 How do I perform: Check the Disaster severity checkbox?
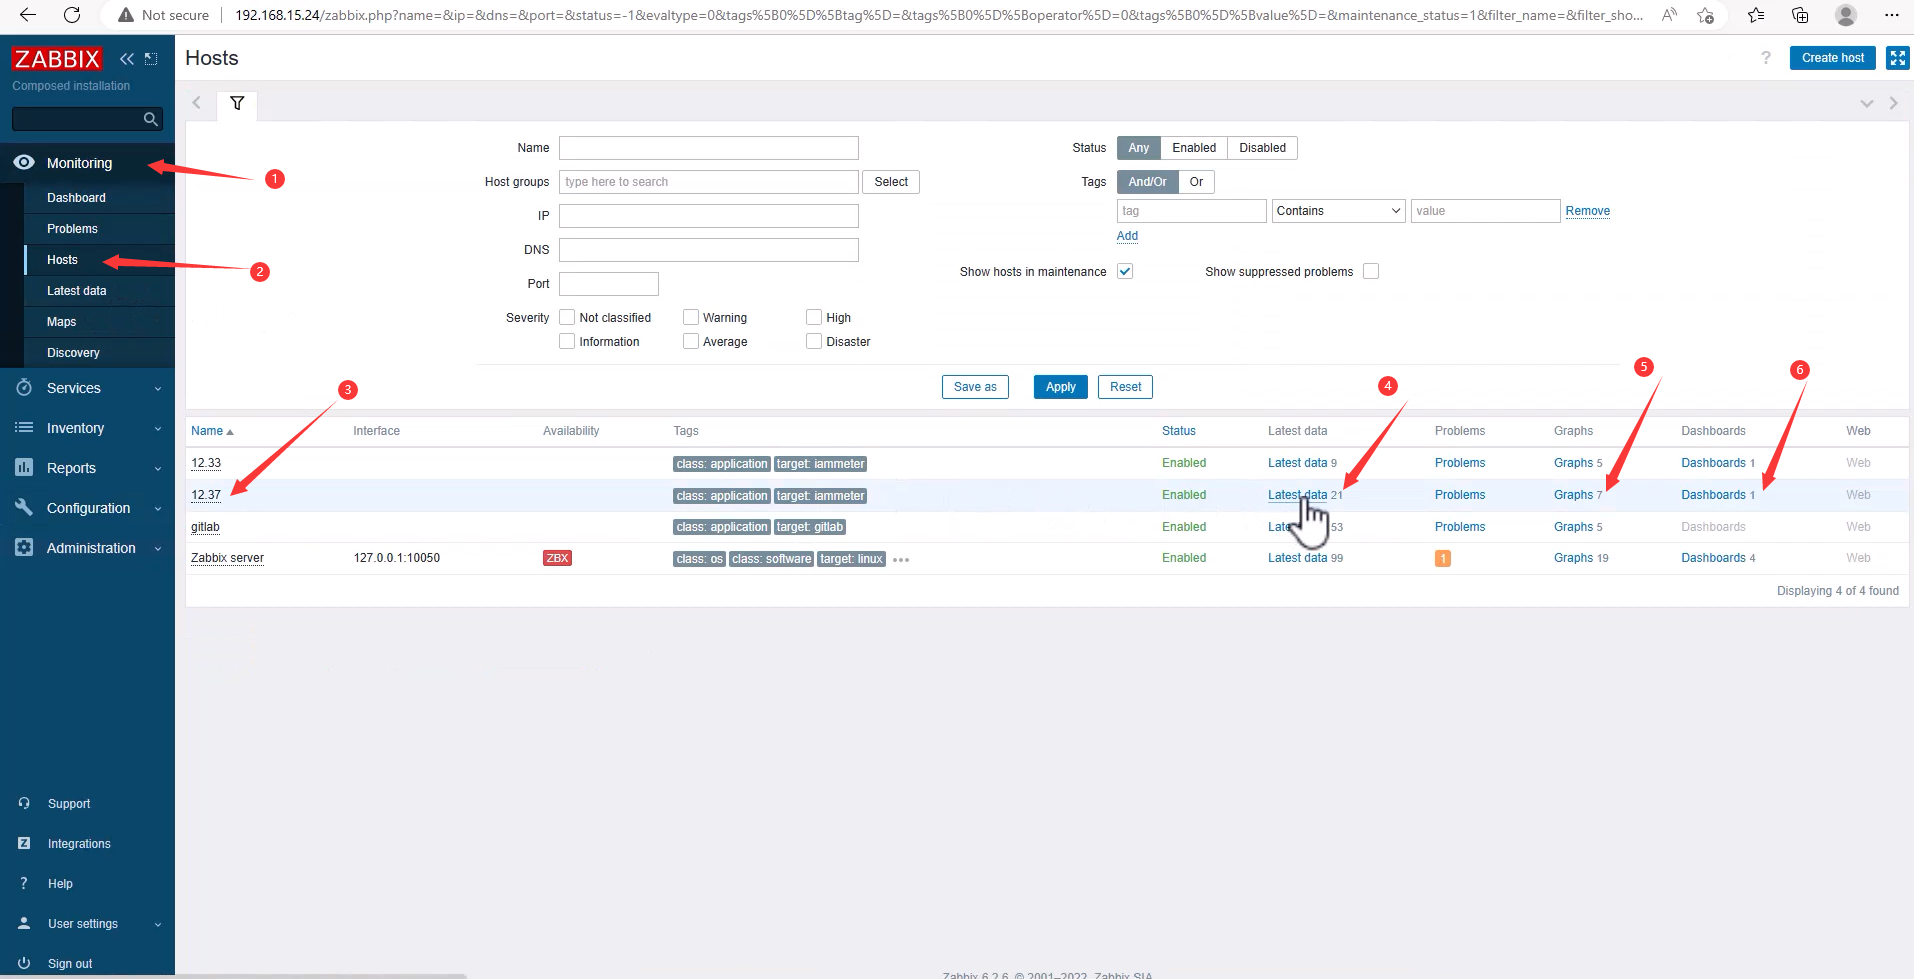[x=814, y=341]
